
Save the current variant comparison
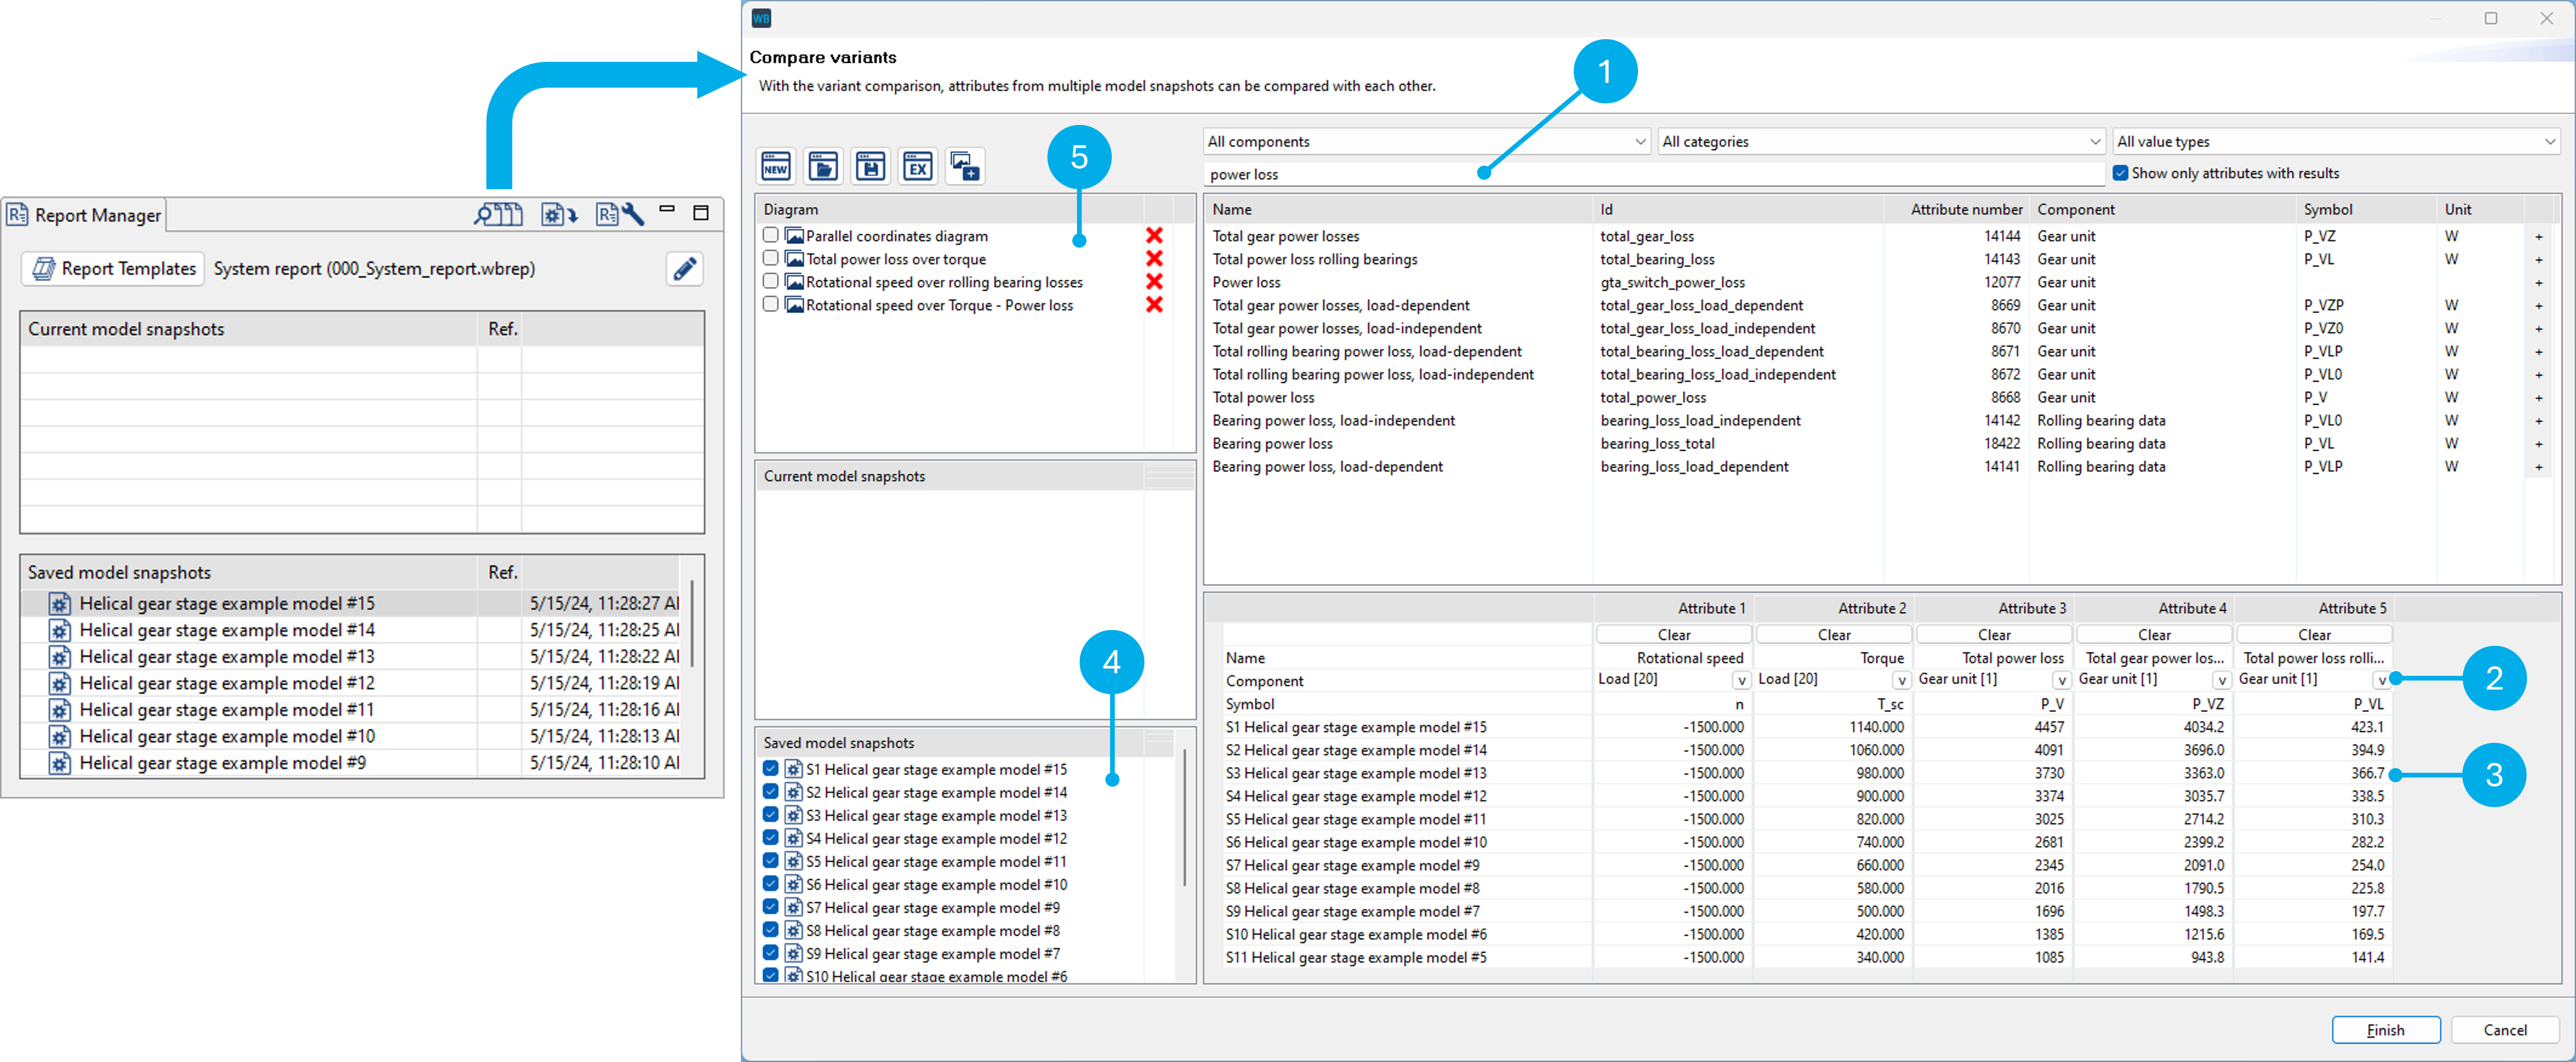pyautogui.click(x=870, y=166)
